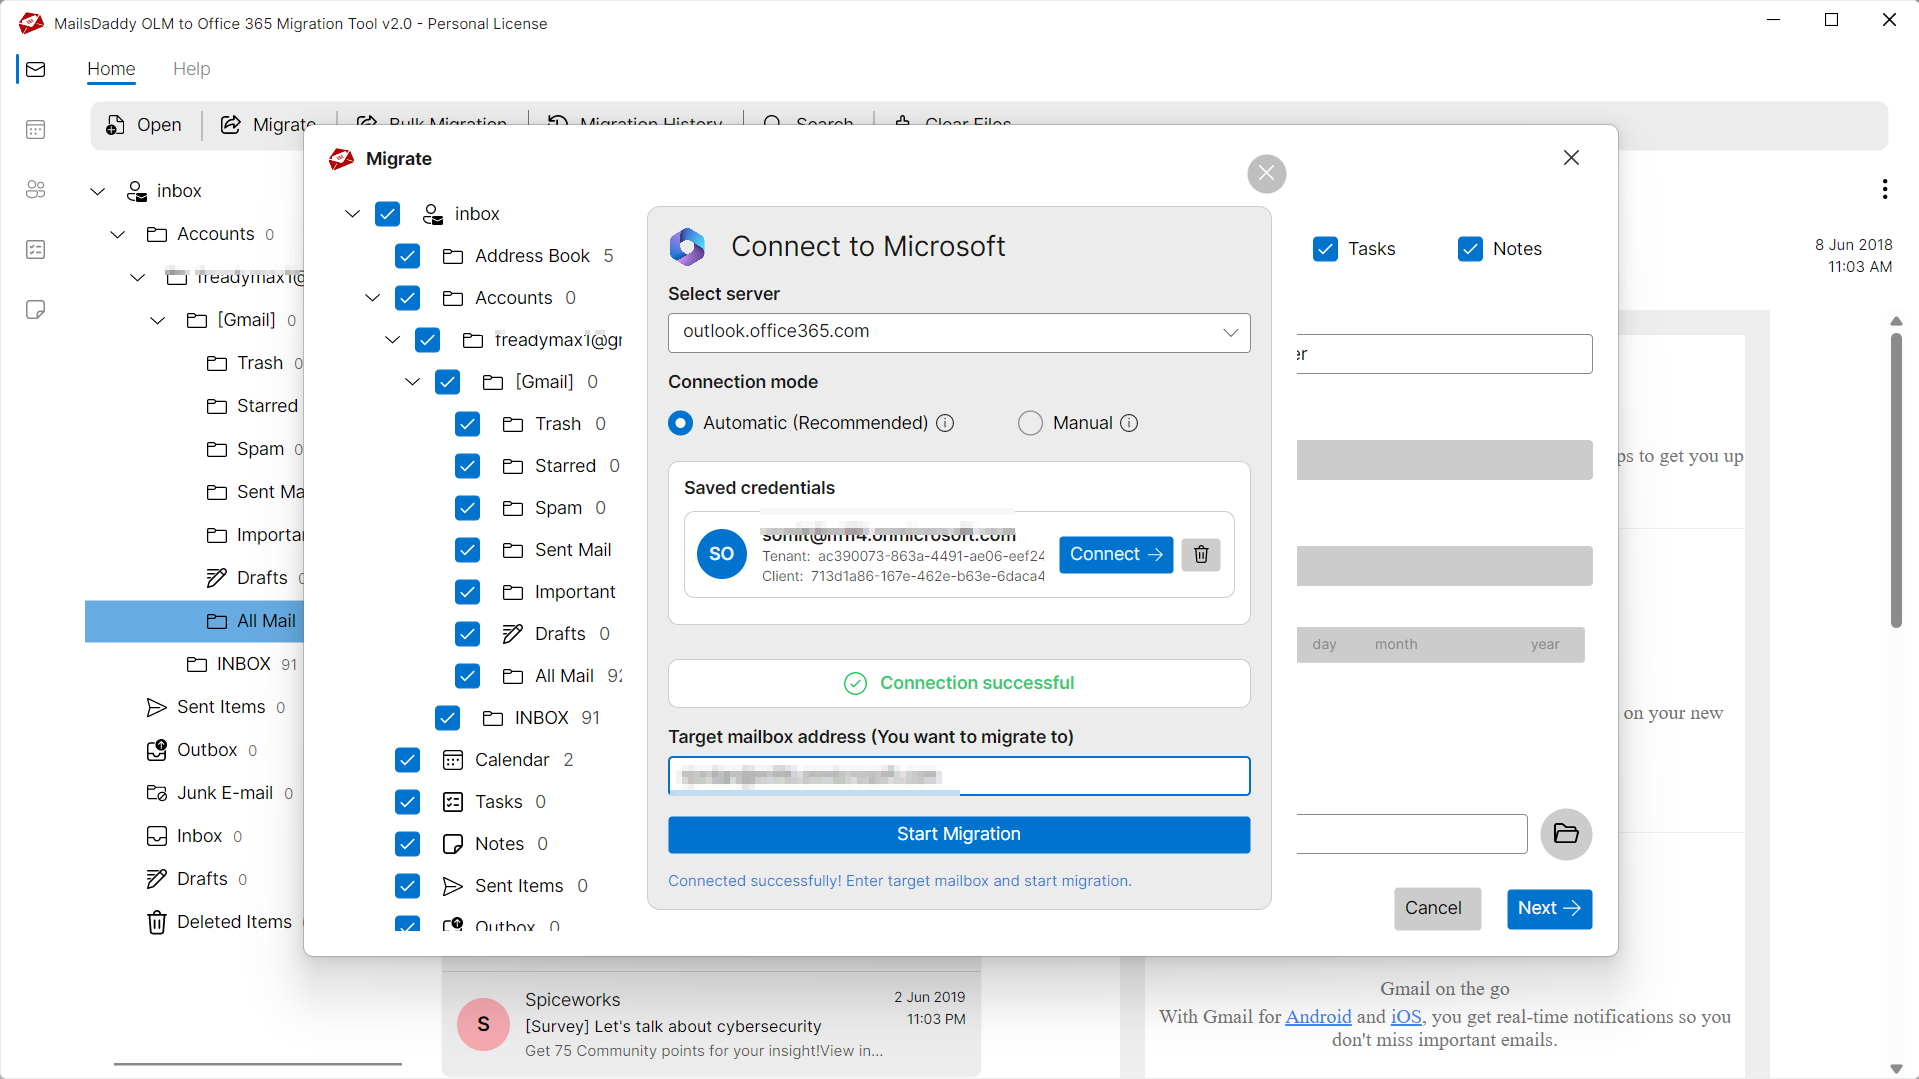
Task: Uncheck the Spam folder checkbox
Action: [467, 508]
